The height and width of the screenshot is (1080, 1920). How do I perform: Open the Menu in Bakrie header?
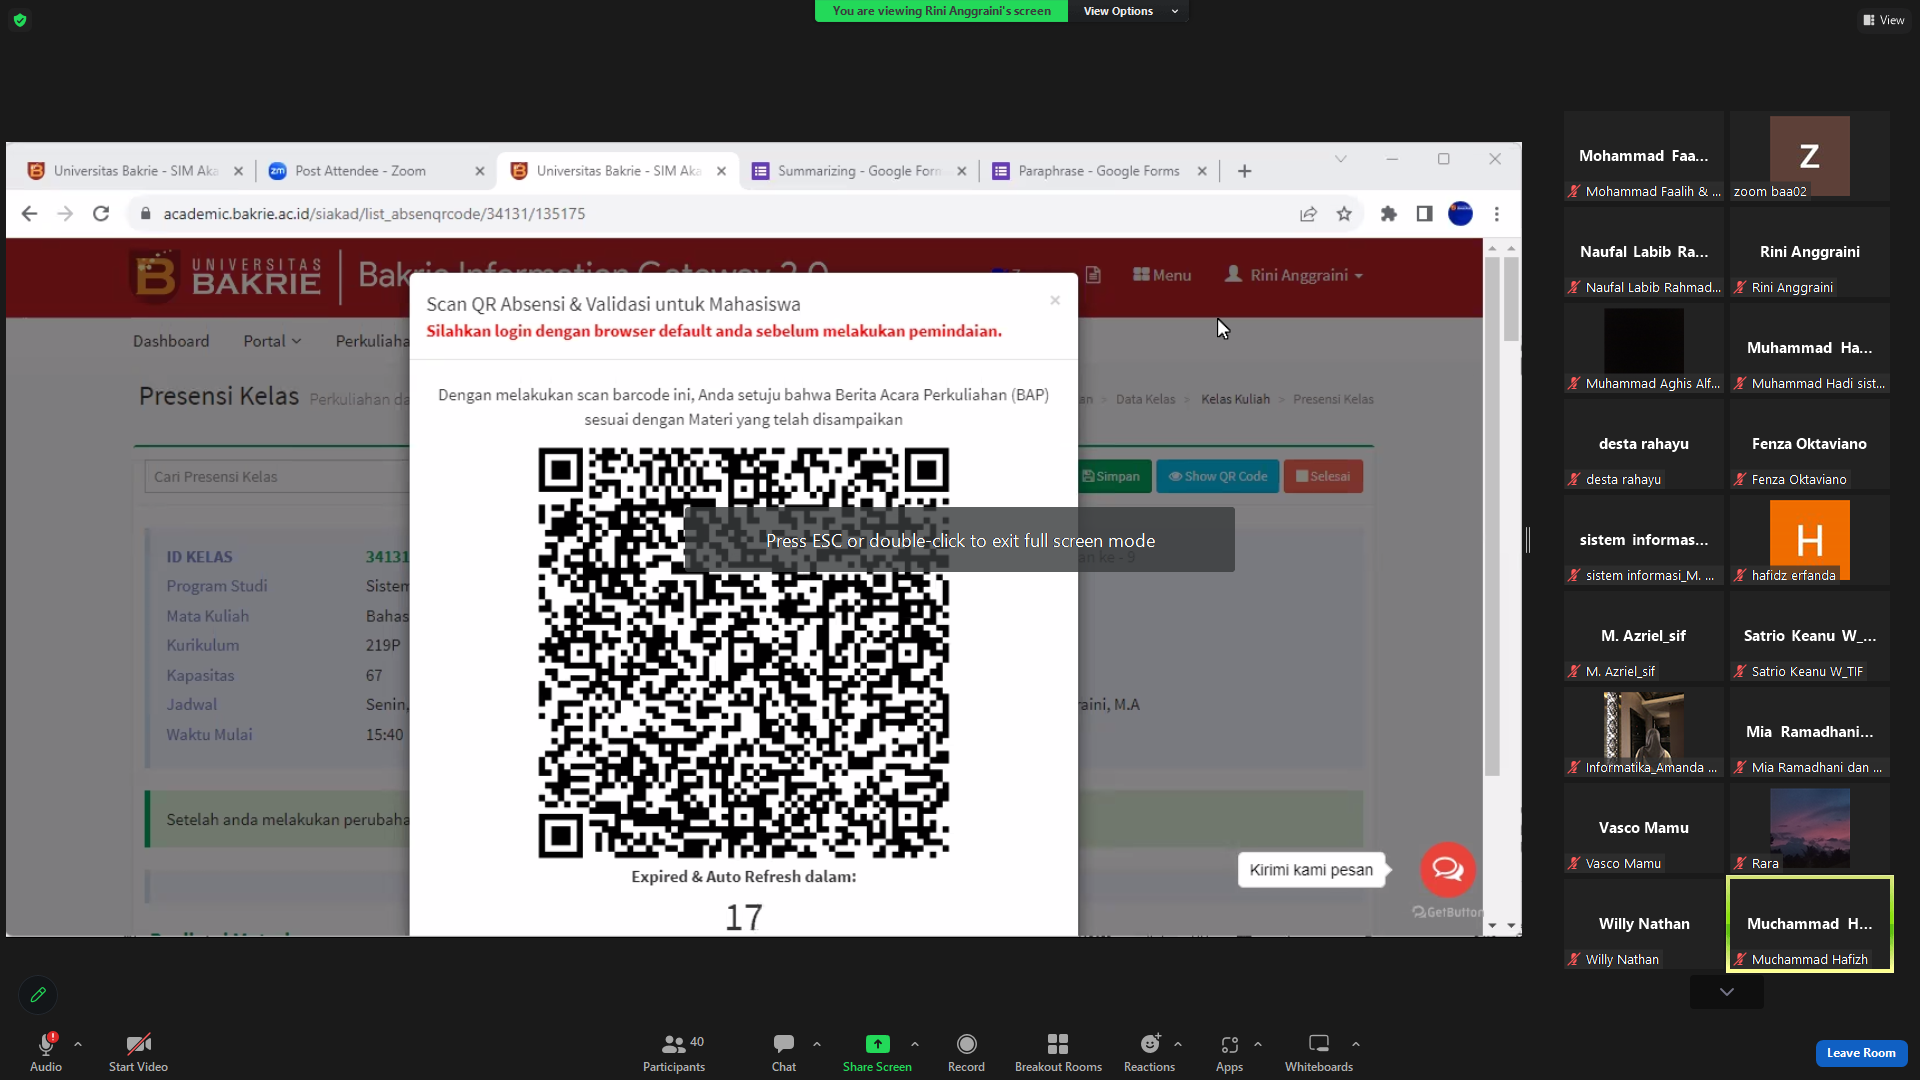pyautogui.click(x=1162, y=275)
